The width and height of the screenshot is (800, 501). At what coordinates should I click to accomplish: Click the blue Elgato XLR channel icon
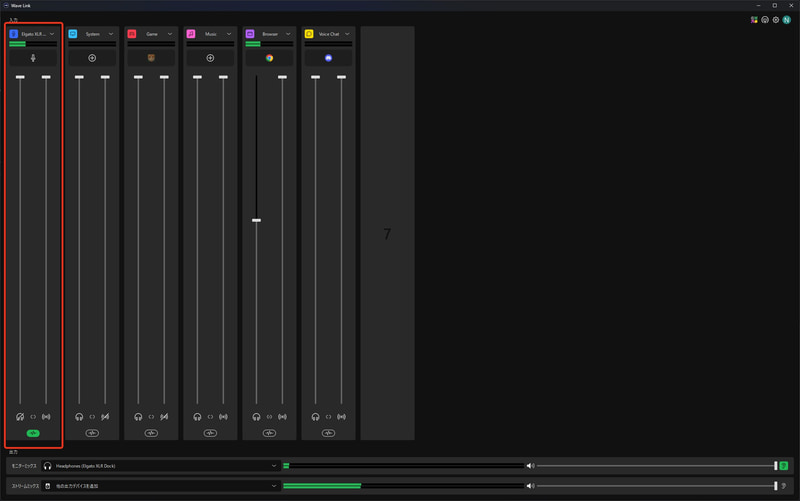click(14, 34)
